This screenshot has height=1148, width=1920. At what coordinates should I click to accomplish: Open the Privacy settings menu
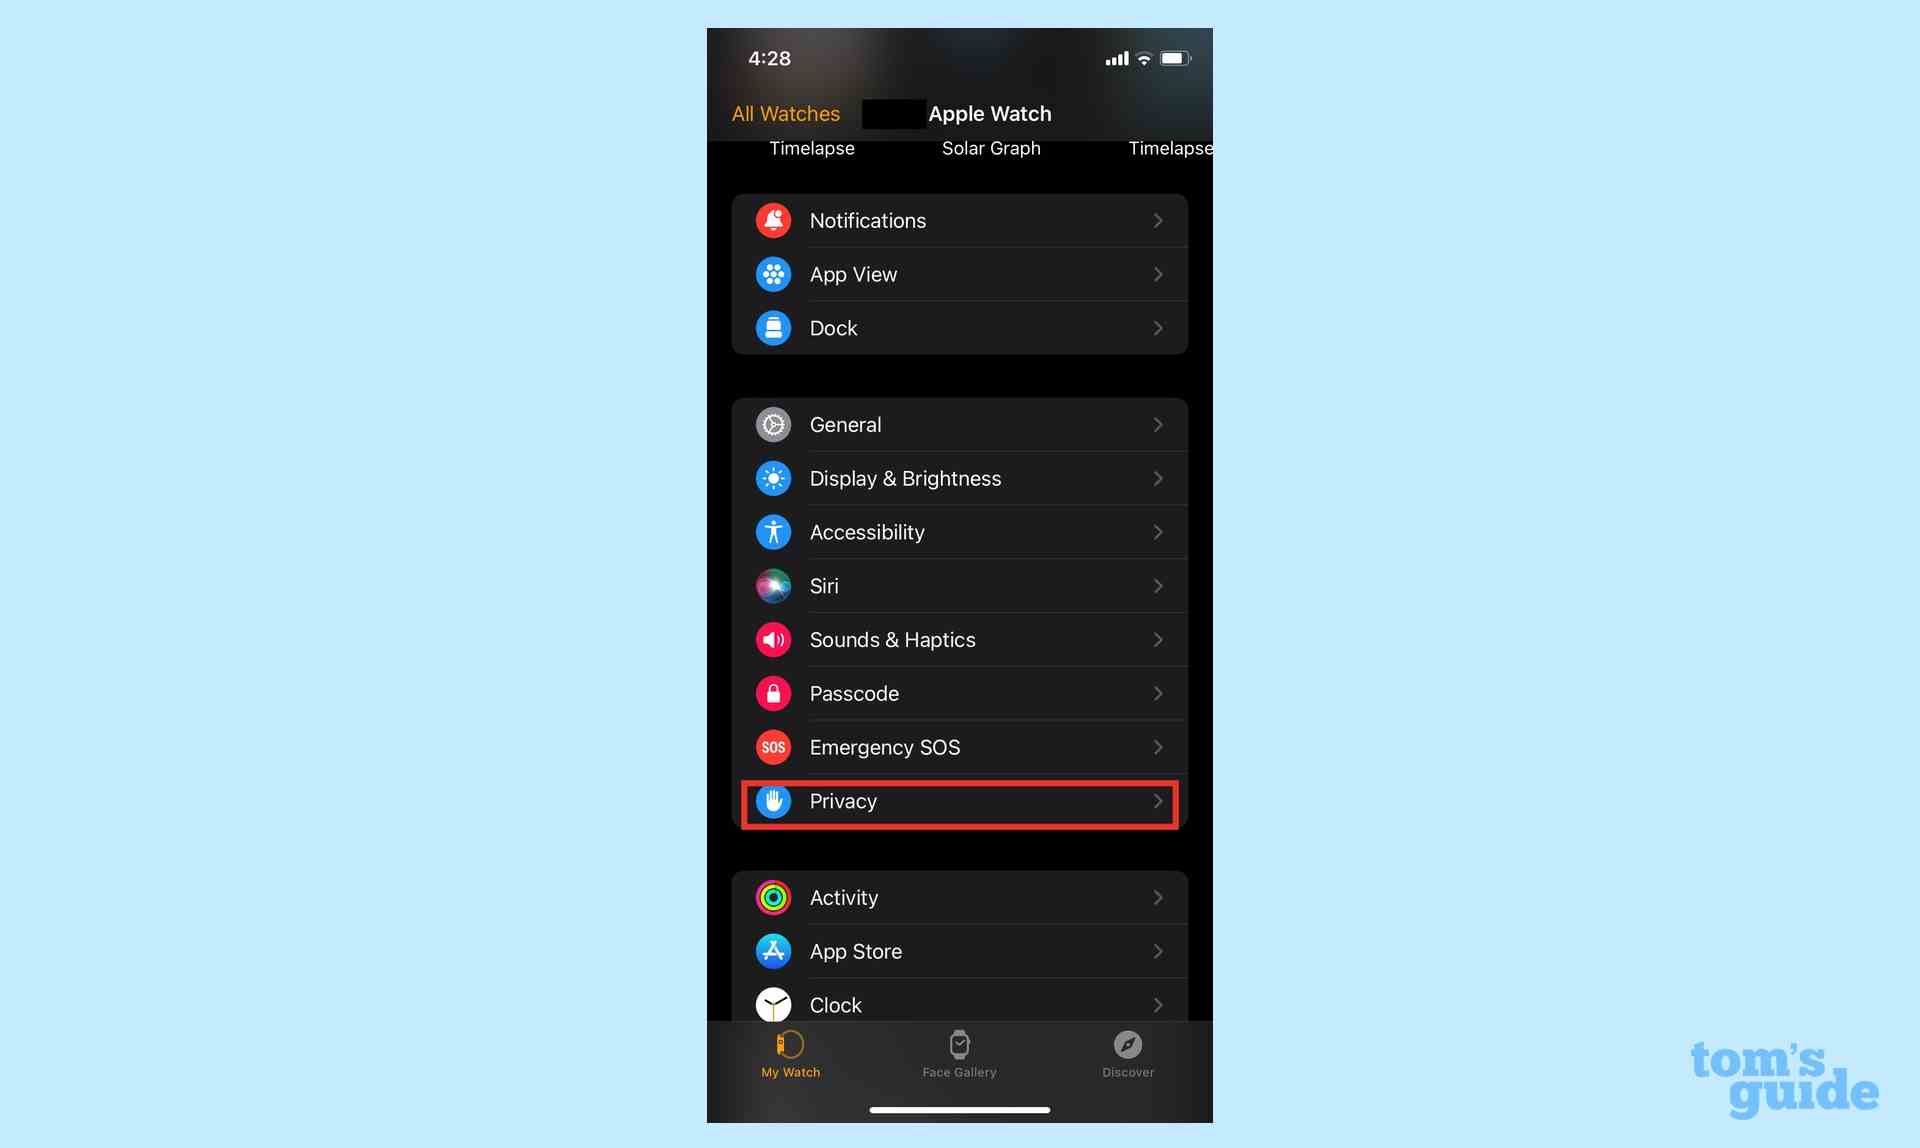point(959,801)
